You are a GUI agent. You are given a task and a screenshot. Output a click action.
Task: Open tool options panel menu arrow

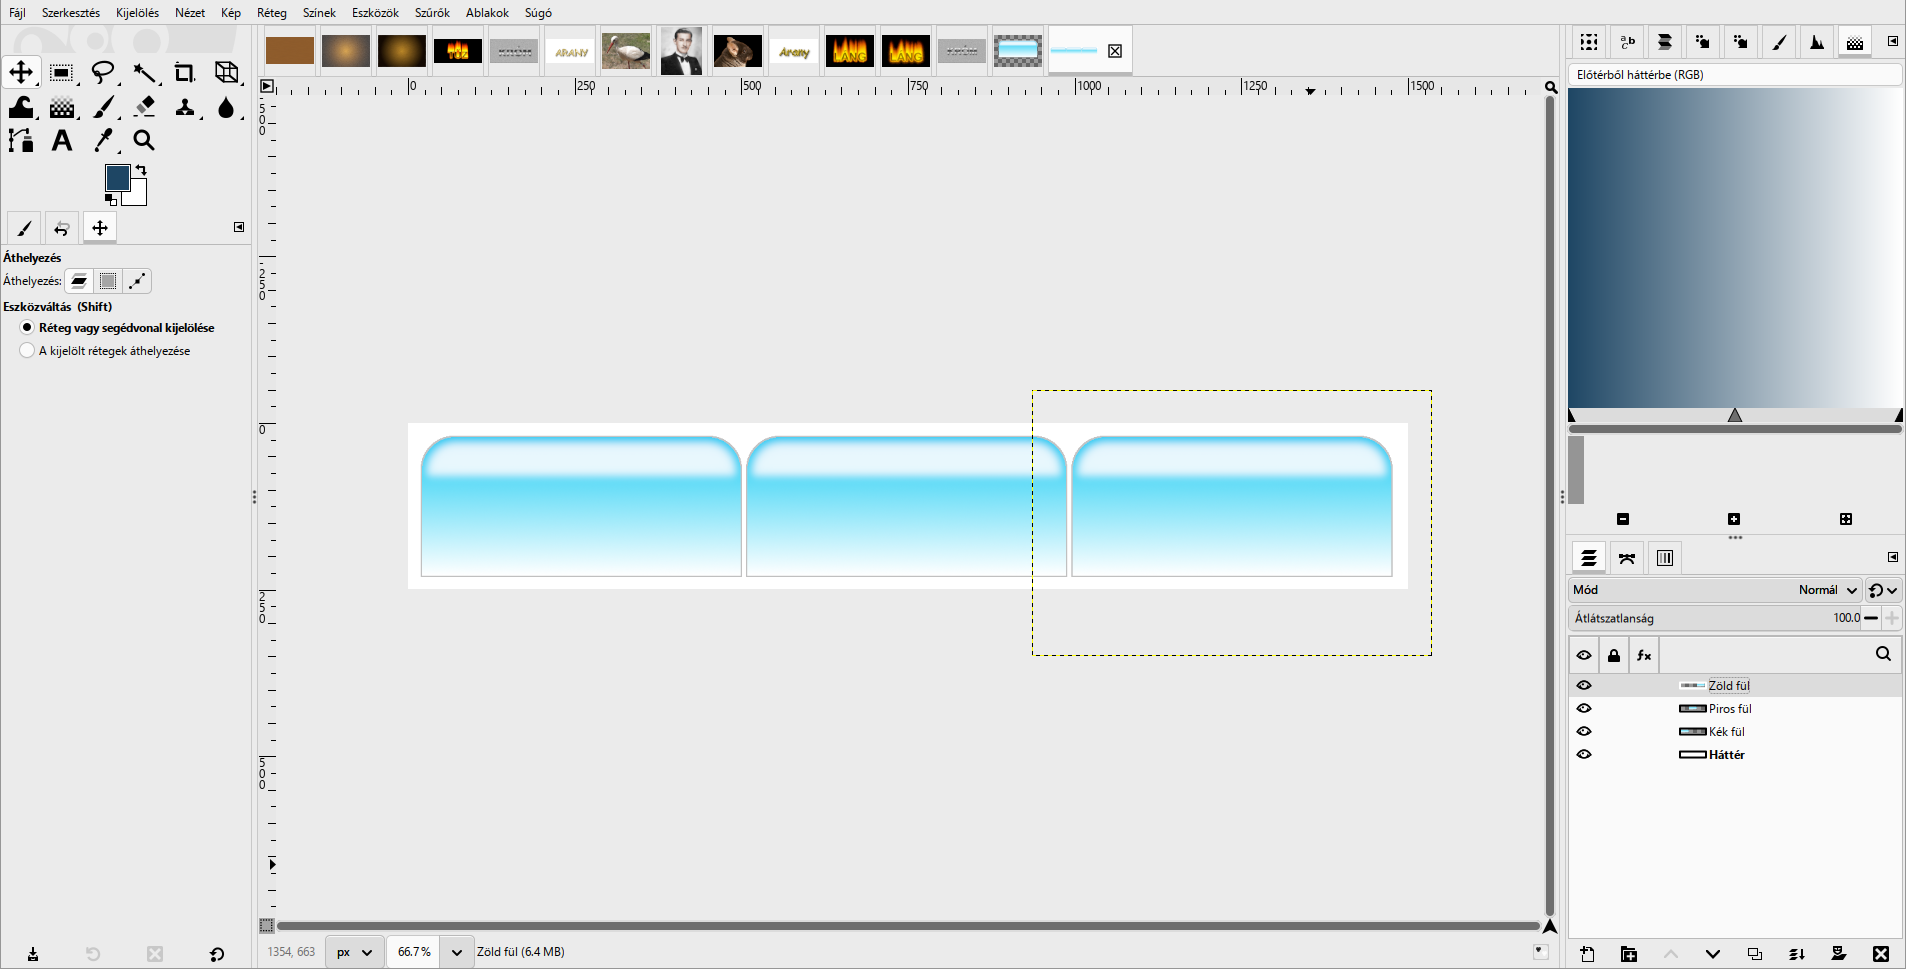pyautogui.click(x=239, y=227)
